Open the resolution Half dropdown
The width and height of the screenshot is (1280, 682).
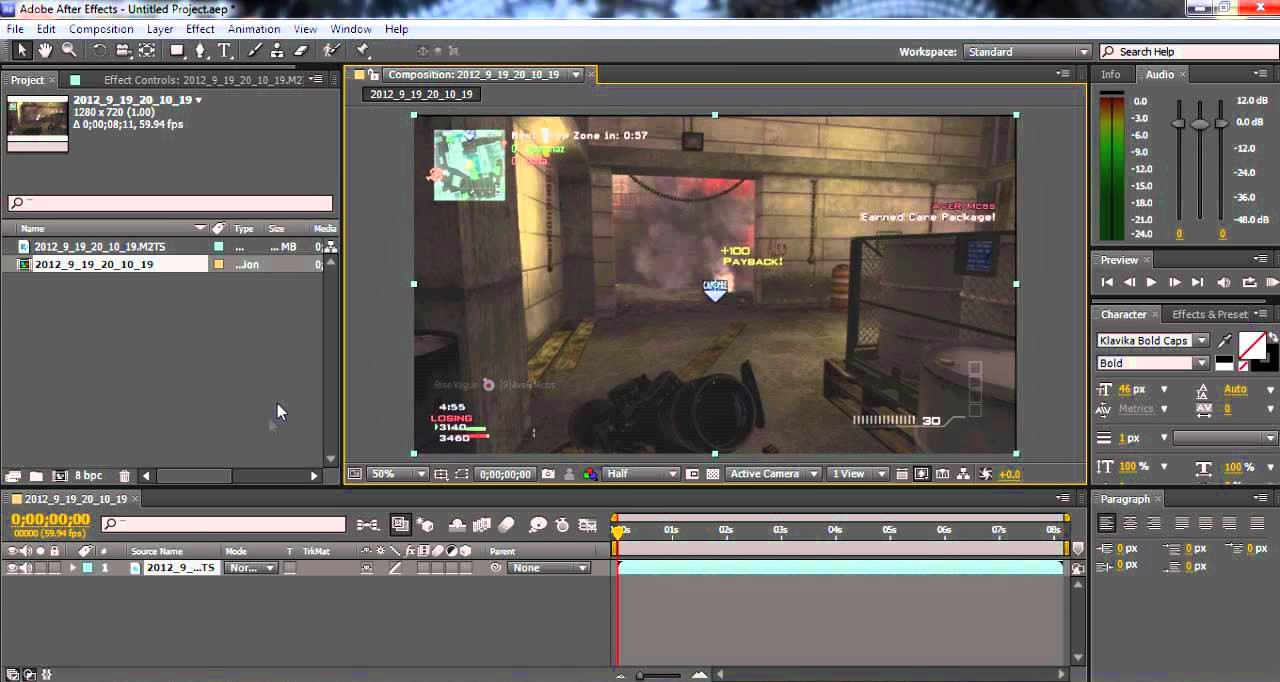coord(642,474)
